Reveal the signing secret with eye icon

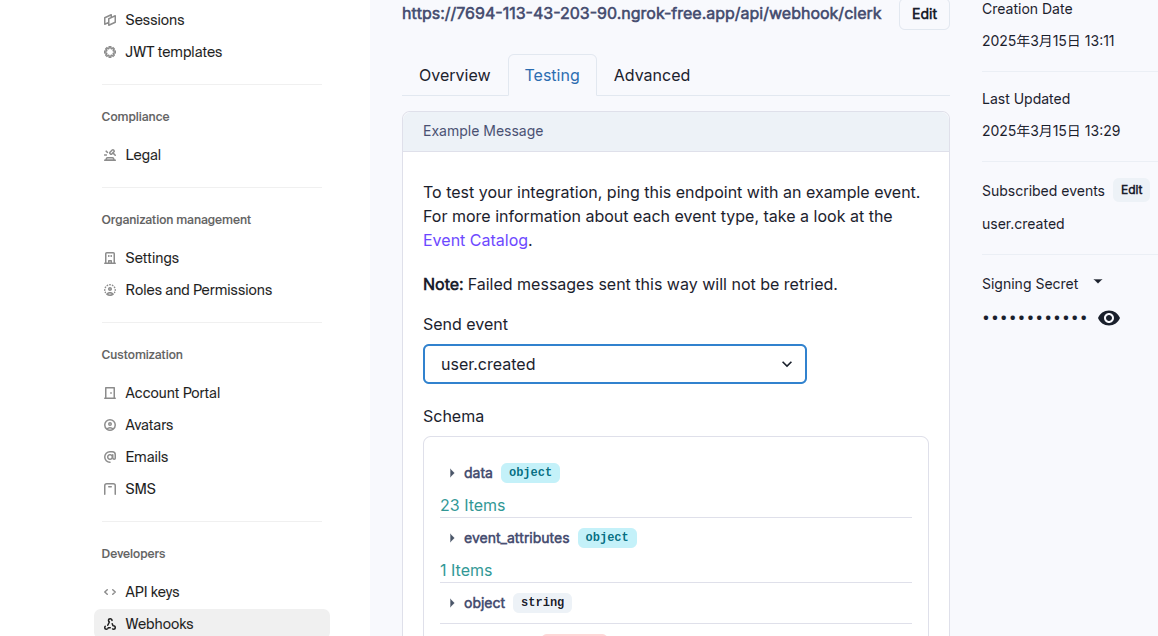pos(1108,318)
